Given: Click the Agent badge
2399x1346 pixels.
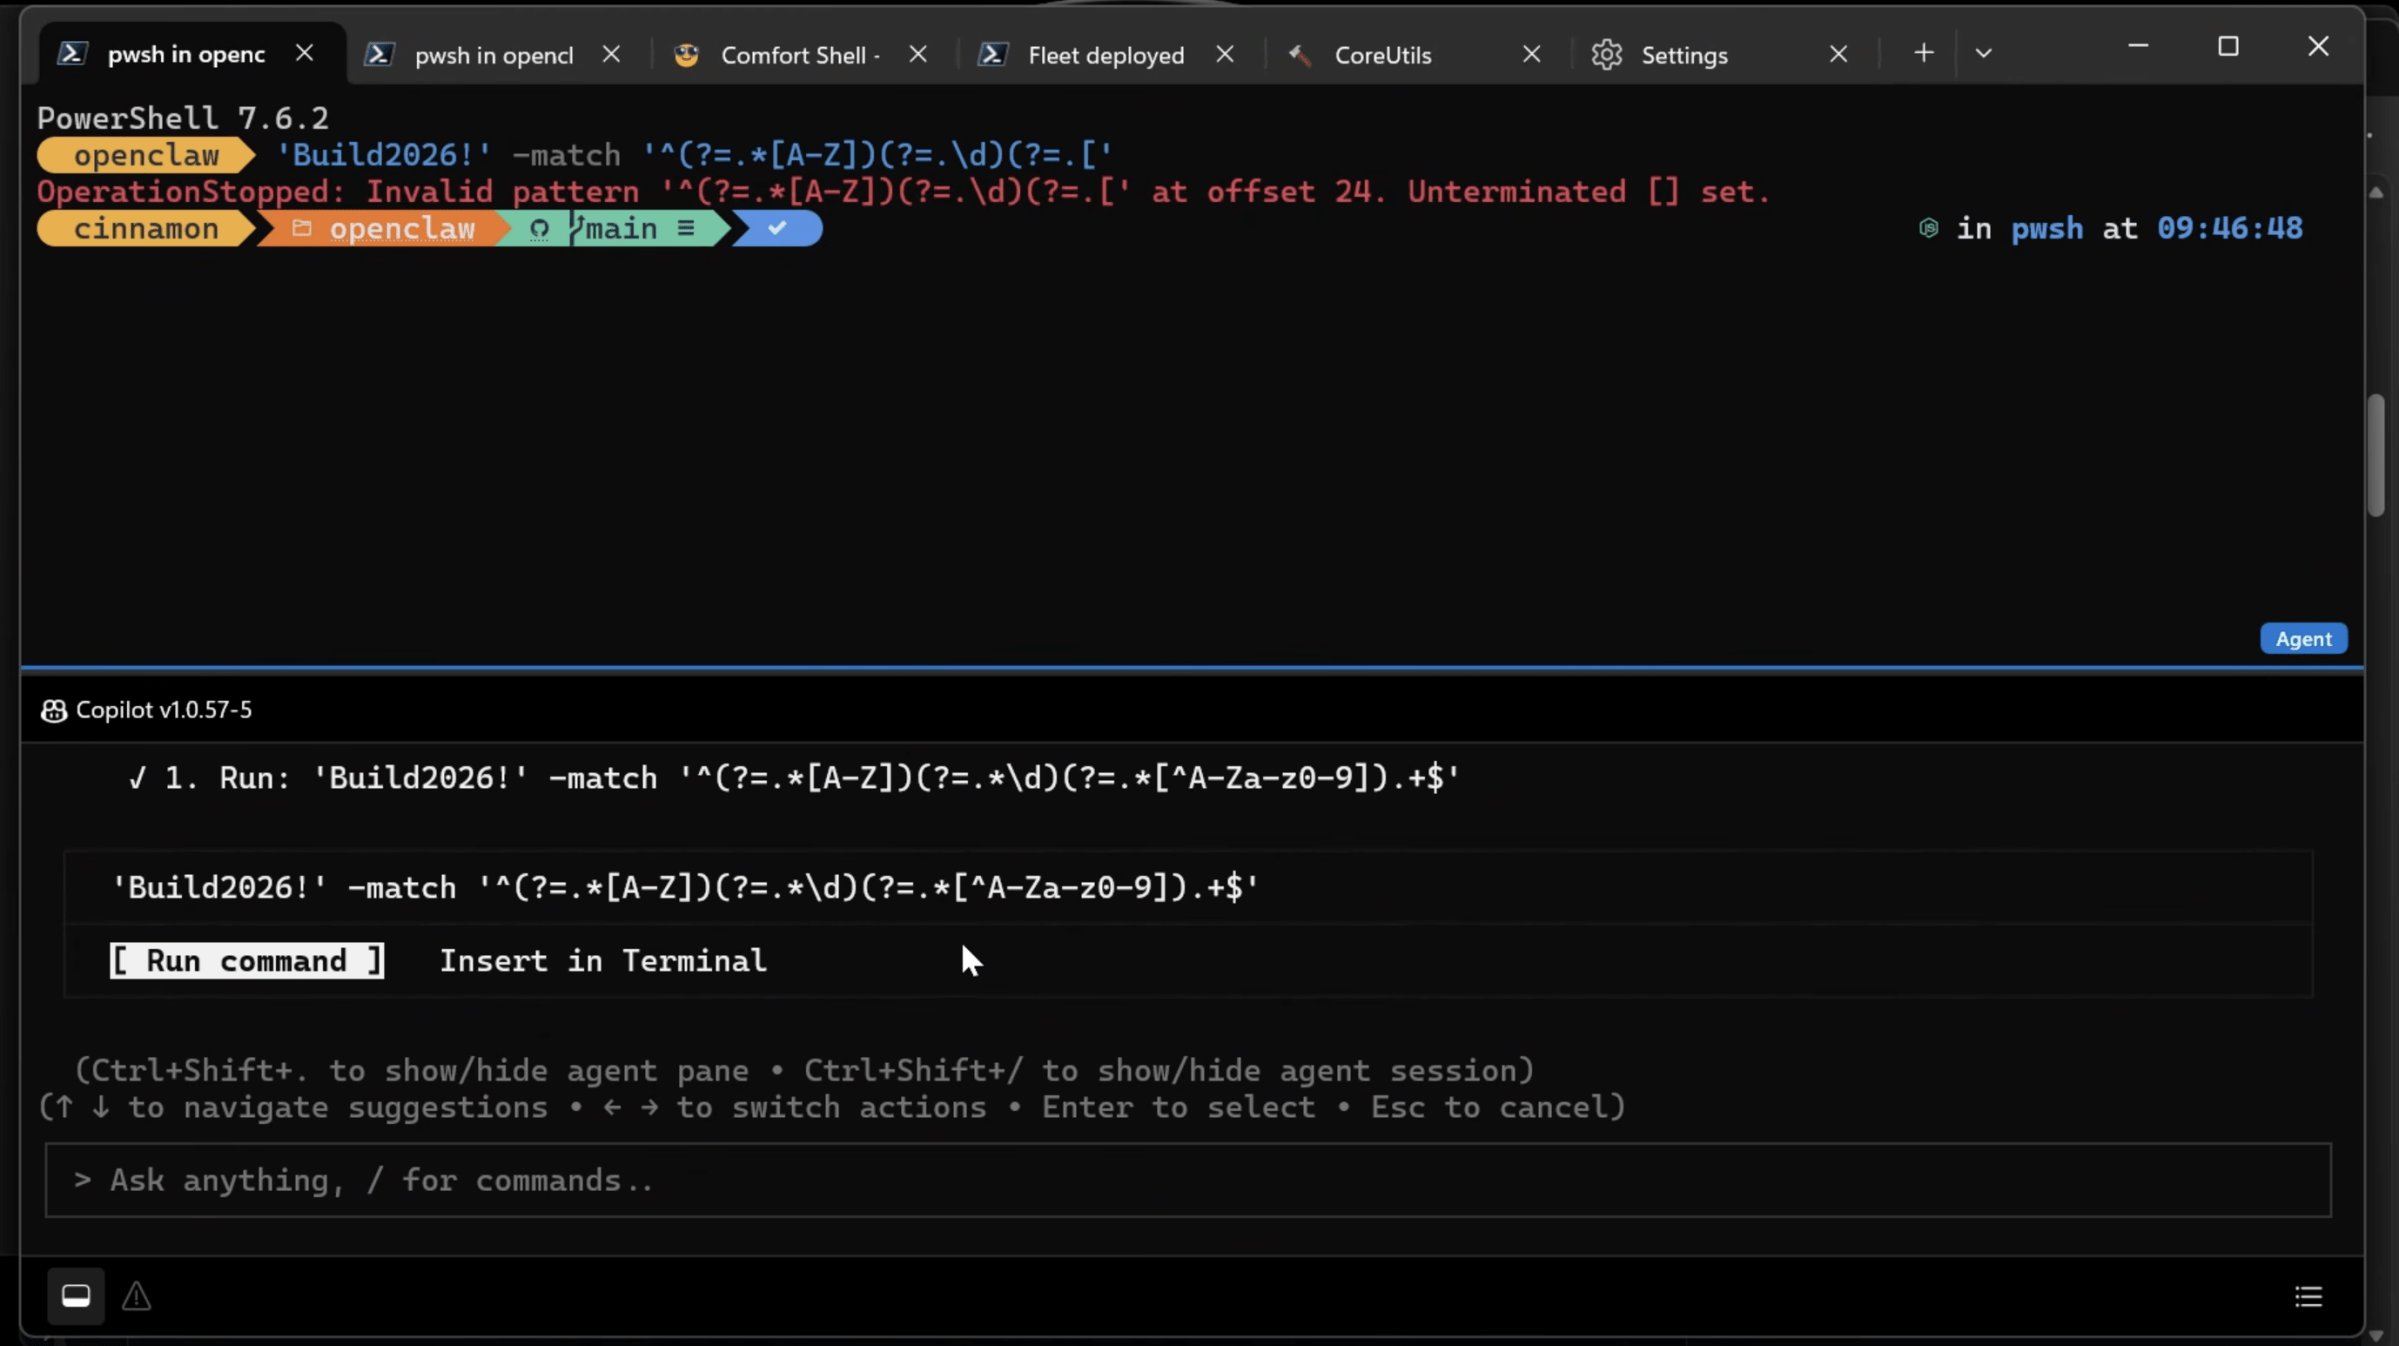Looking at the screenshot, I should (2303, 638).
